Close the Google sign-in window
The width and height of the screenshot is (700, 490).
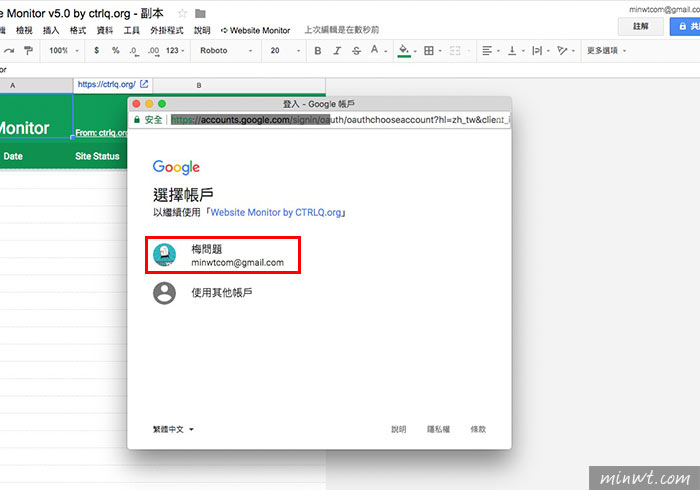[137, 104]
